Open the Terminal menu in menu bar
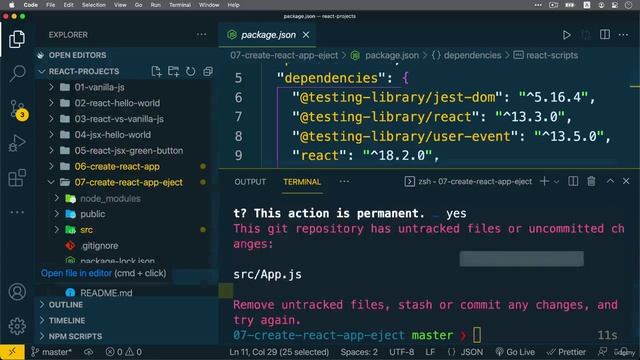 click(180, 5)
